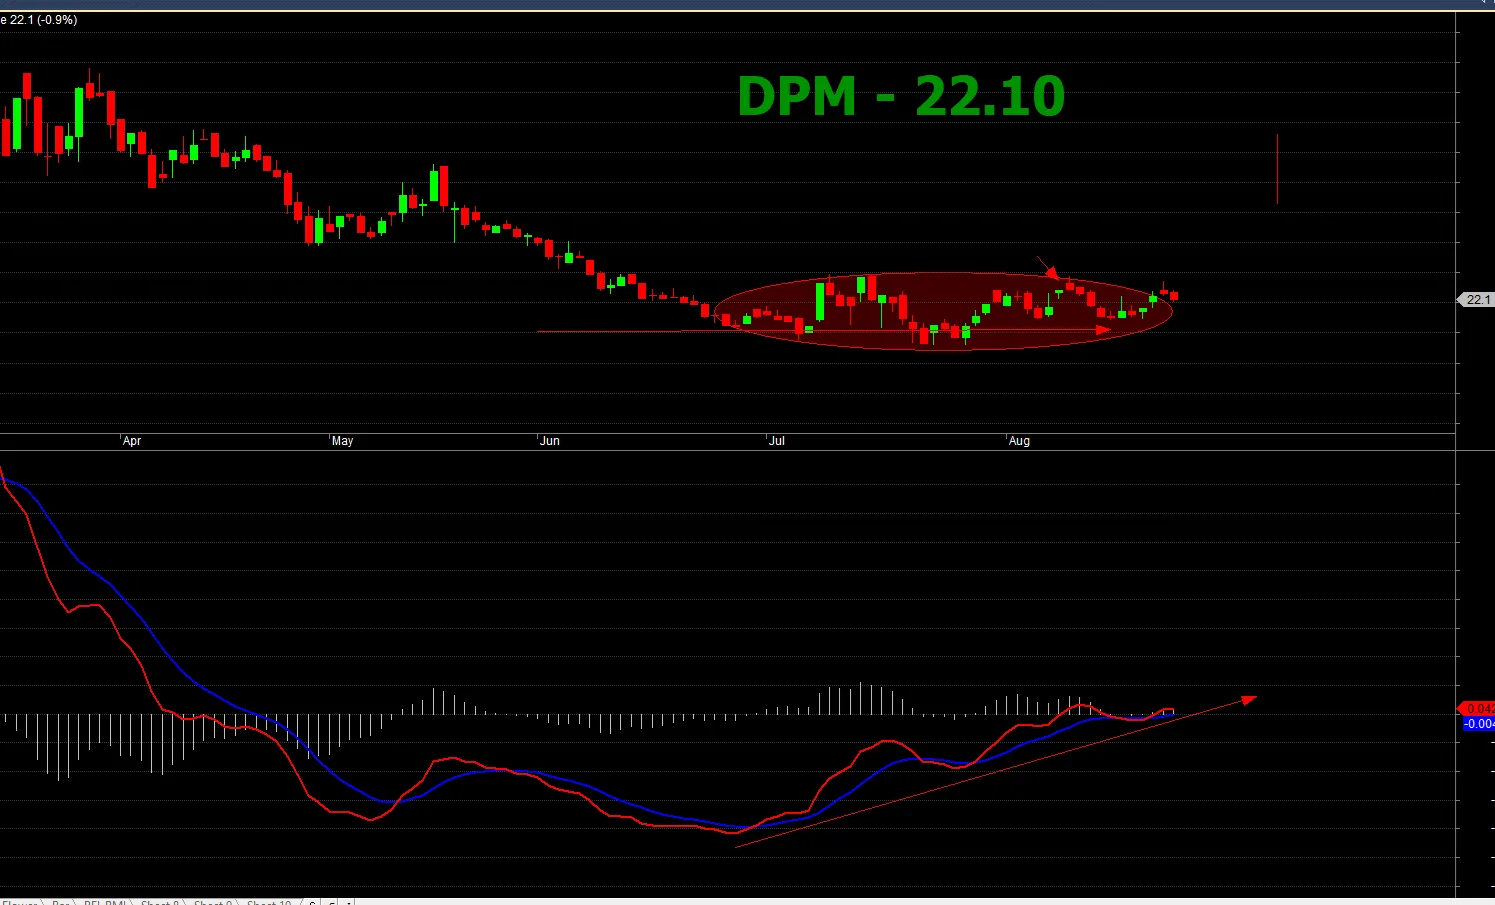Click the red MACD value tag 0.042

click(1478, 709)
